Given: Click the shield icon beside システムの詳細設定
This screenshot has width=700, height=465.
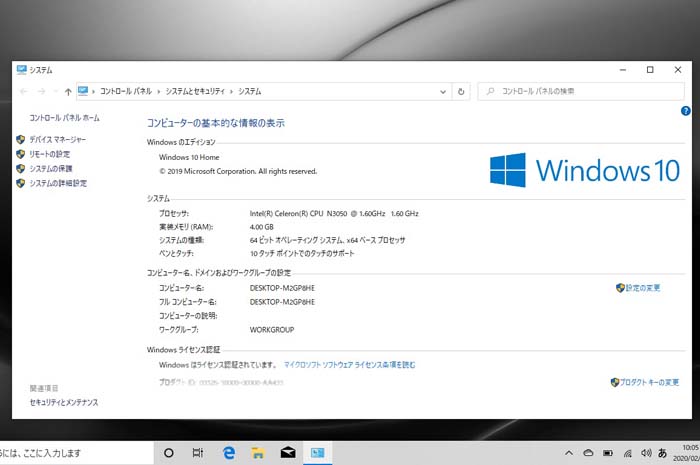Looking at the screenshot, I should point(21,183).
